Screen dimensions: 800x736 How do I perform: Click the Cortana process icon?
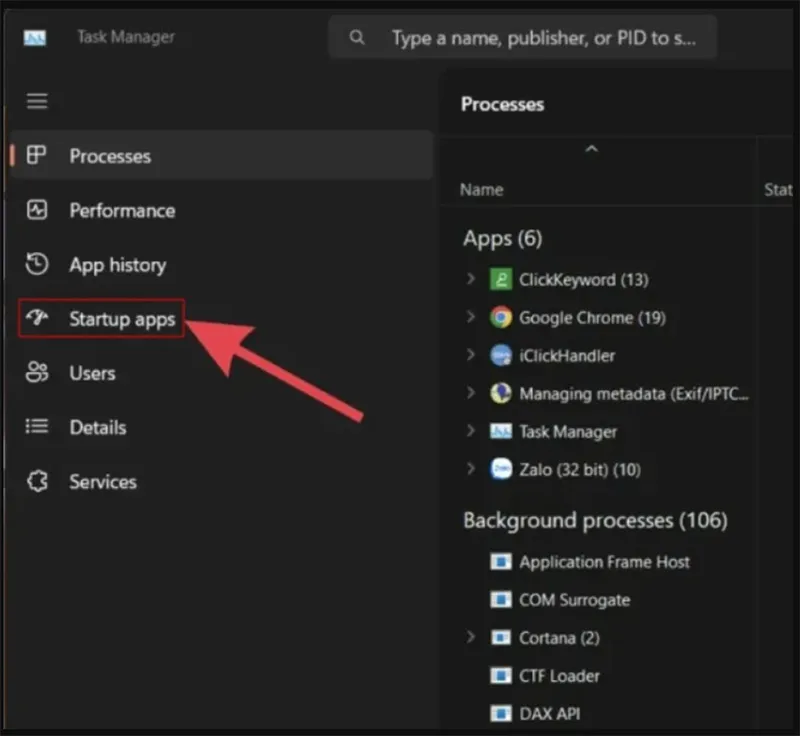pos(501,638)
